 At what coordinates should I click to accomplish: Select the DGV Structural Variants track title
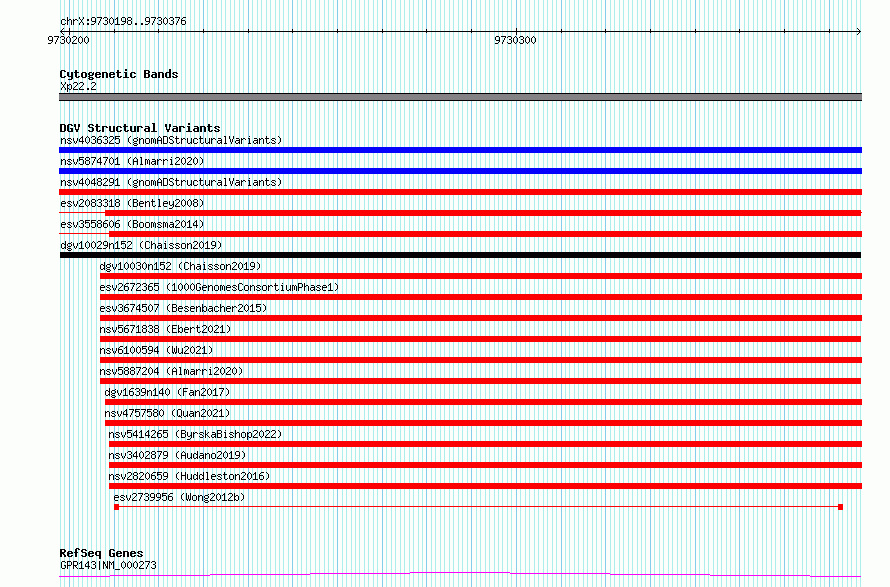point(140,128)
